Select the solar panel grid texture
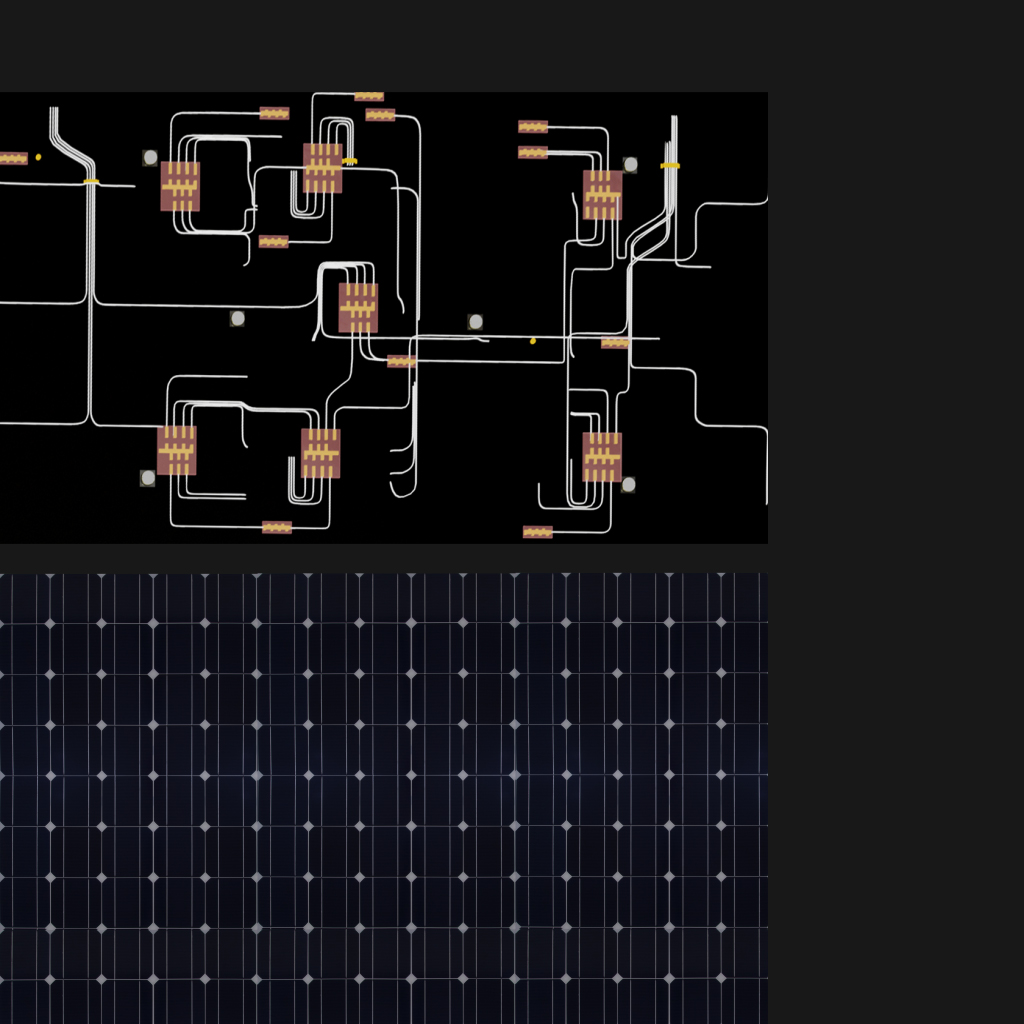 point(384,798)
